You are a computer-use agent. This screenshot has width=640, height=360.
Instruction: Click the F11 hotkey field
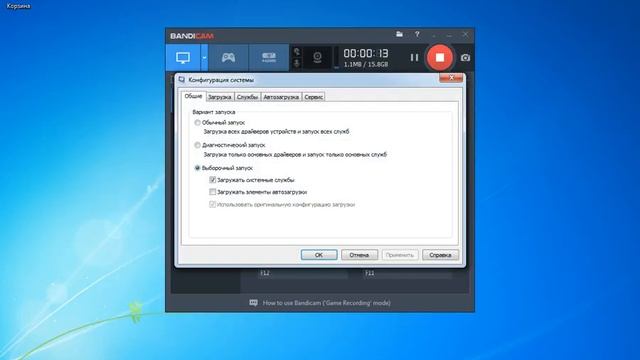pos(407,273)
